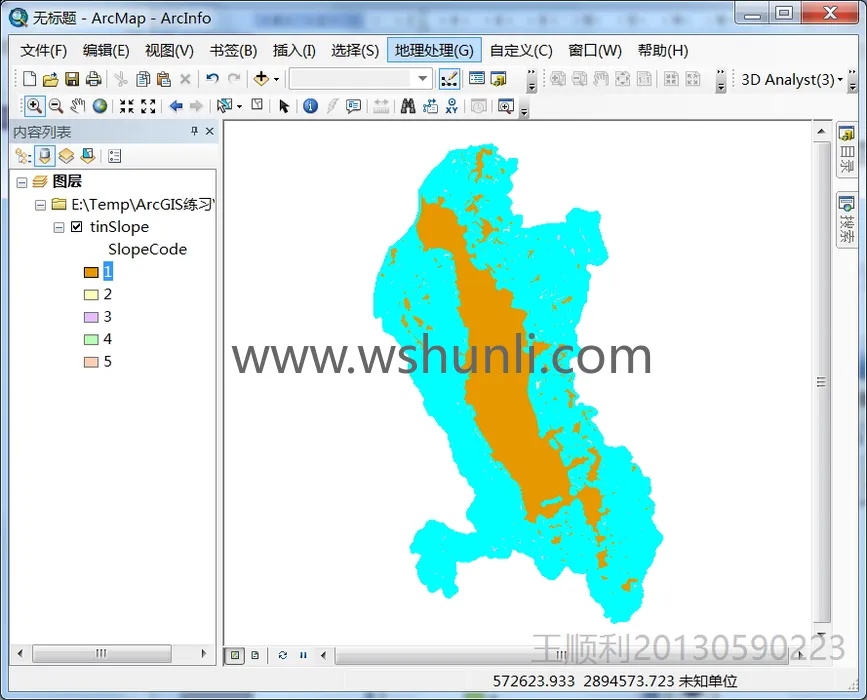The image size is (867, 700).
Task: Open the 目录 side tab
Action: (x=847, y=149)
